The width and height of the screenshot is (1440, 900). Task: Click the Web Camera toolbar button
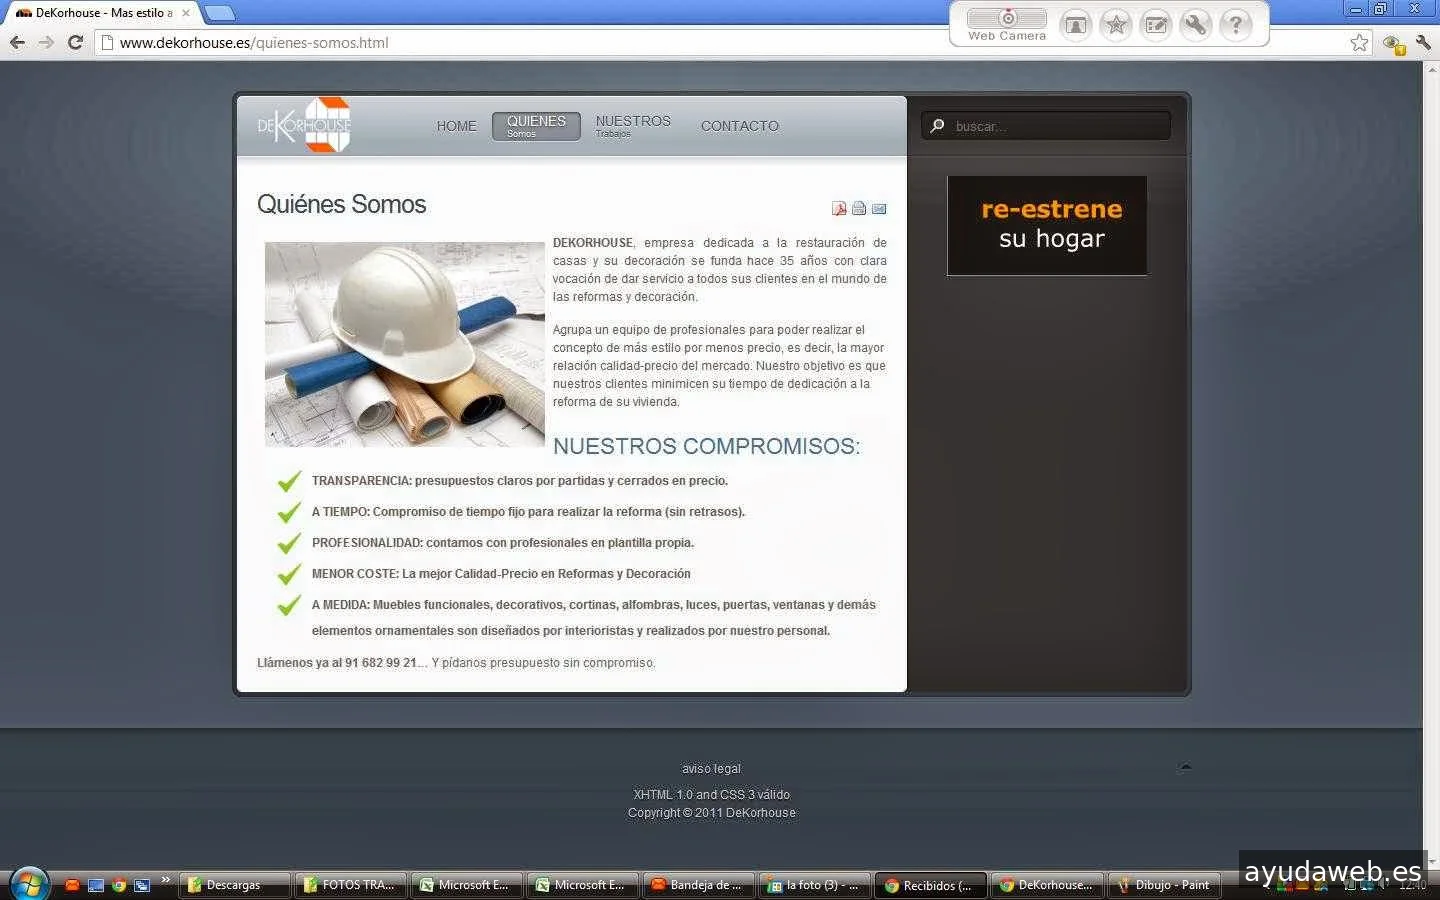click(x=1007, y=24)
